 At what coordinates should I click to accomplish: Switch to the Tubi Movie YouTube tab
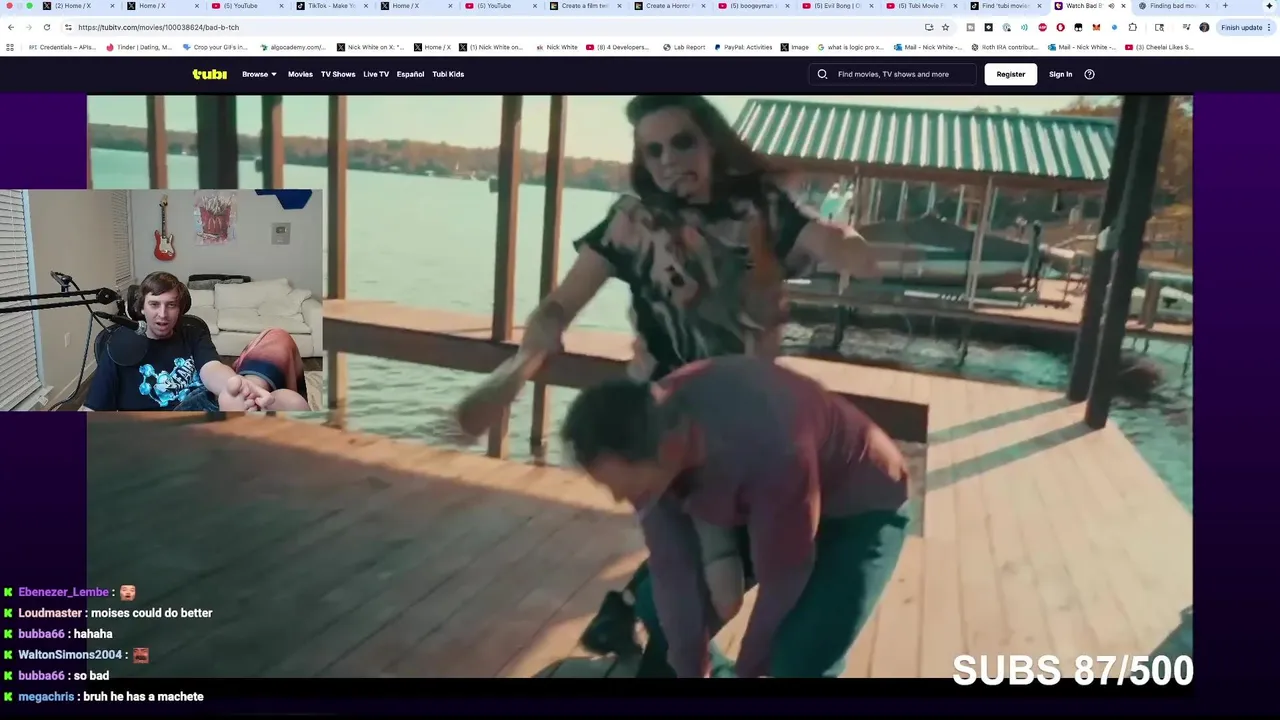[921, 6]
